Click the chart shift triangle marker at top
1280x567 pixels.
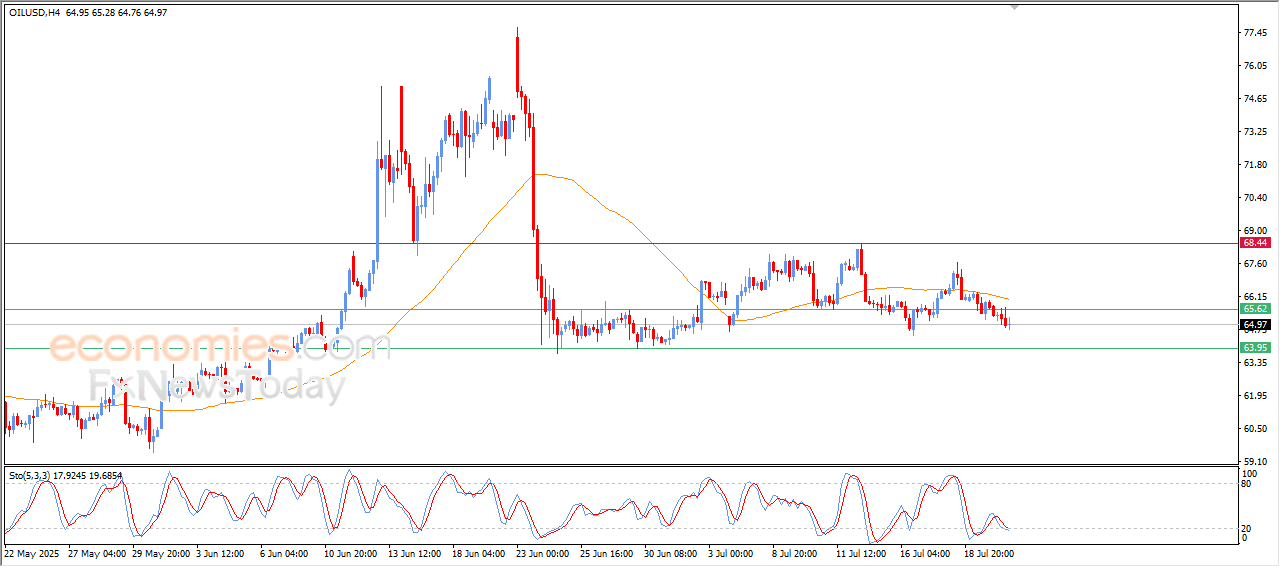coord(1016,6)
